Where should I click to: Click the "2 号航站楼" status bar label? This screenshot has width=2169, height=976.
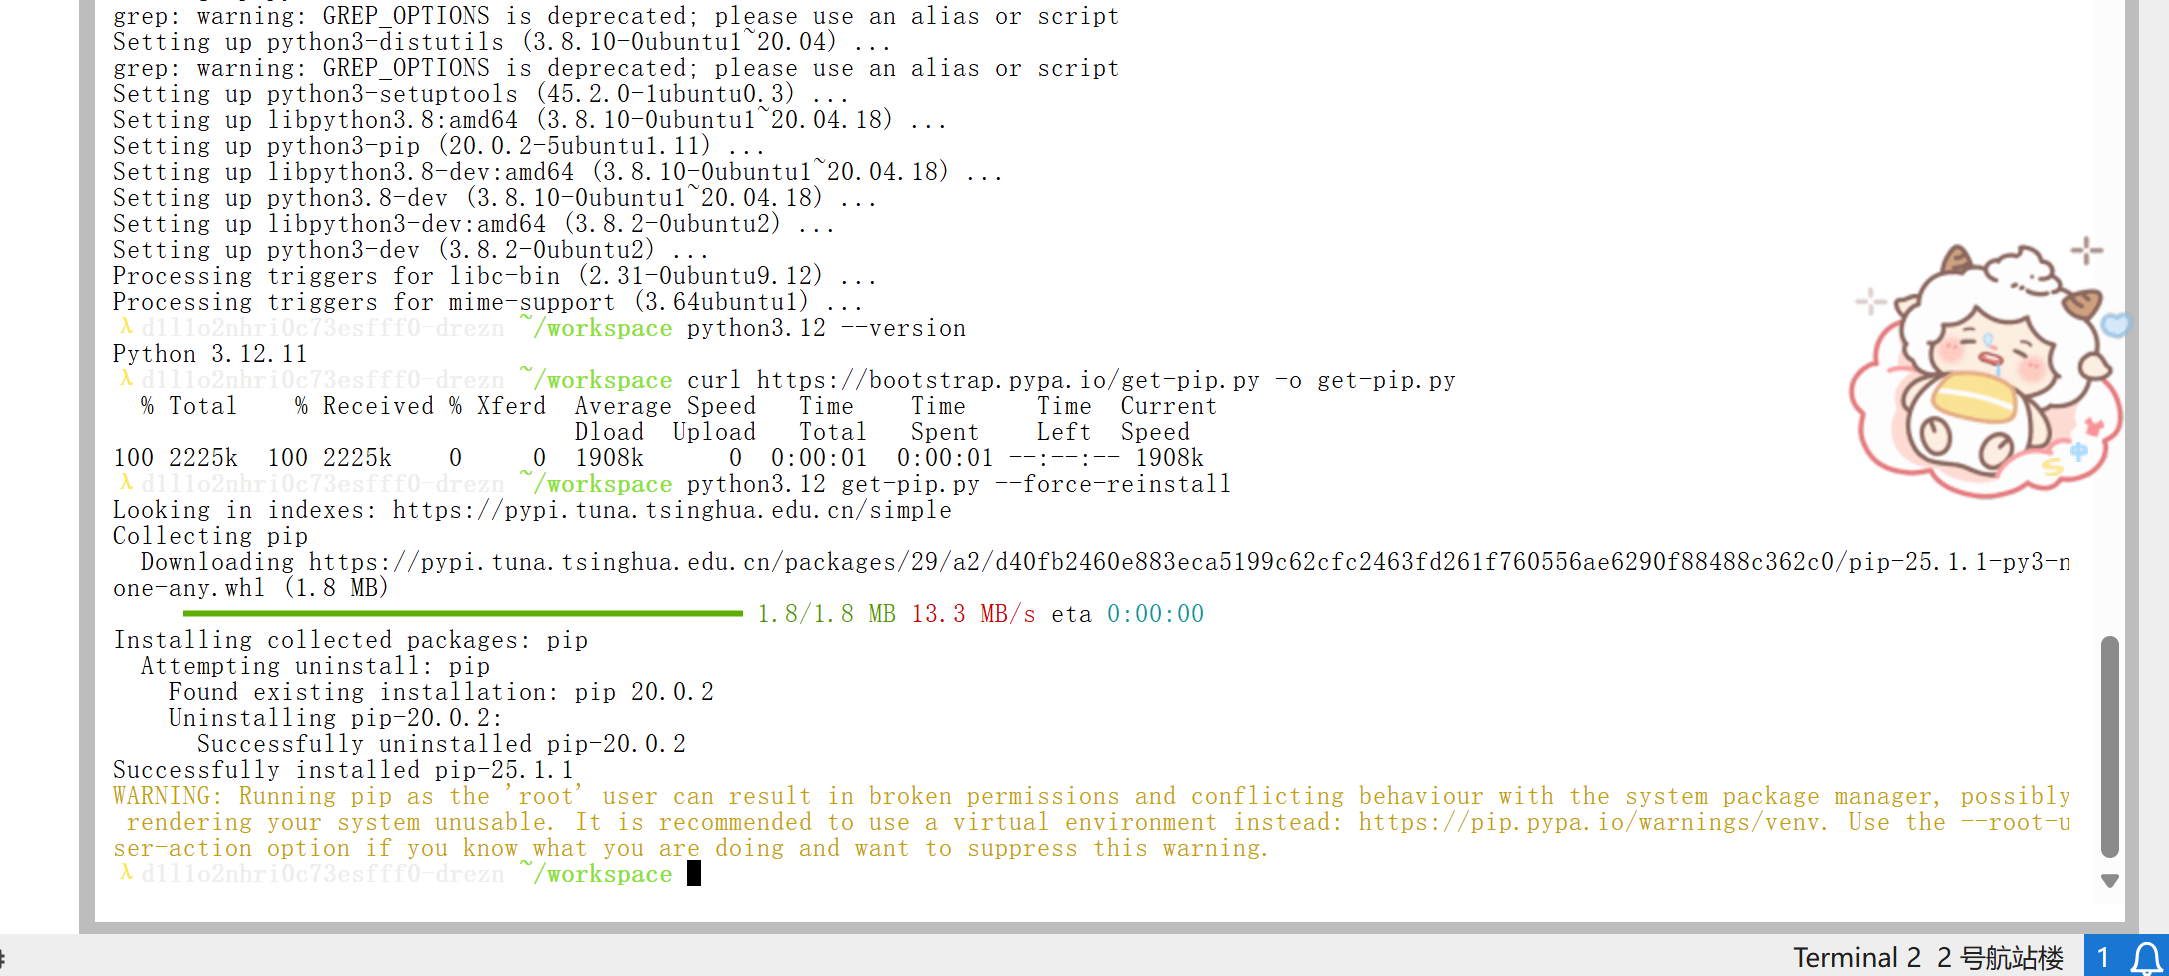(x=2000, y=958)
